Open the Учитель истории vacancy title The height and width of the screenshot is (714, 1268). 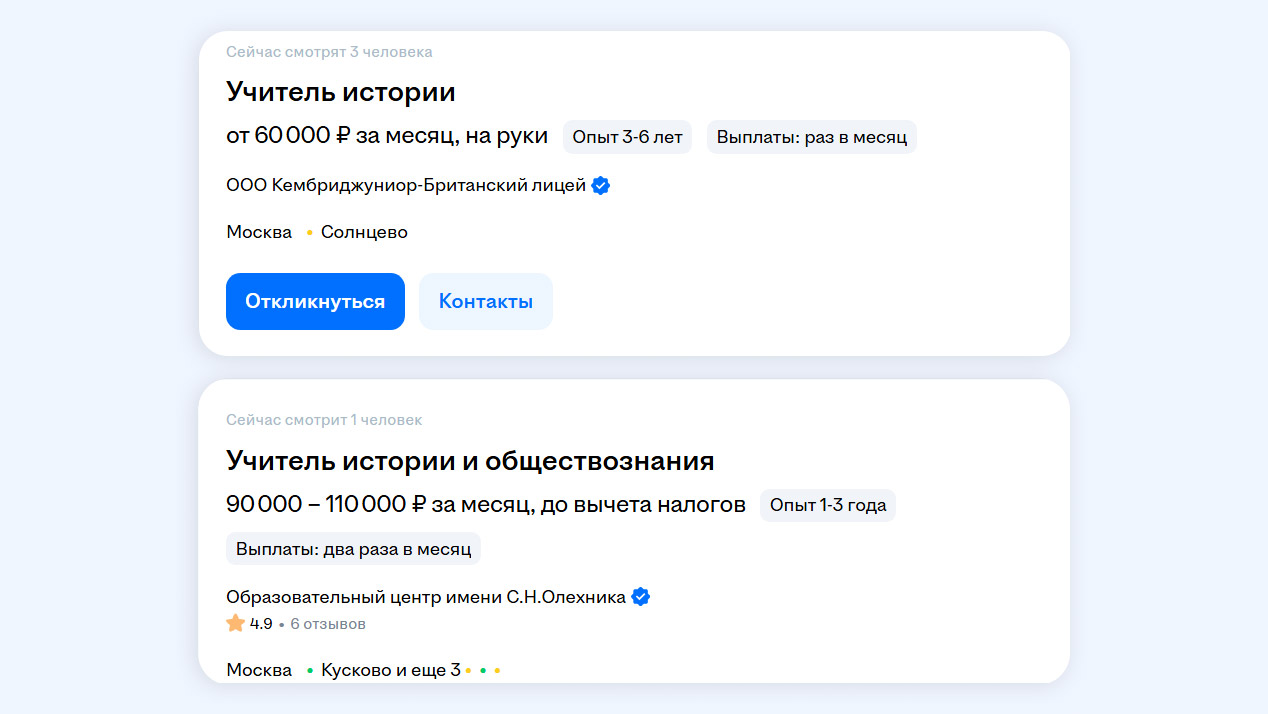(340, 92)
